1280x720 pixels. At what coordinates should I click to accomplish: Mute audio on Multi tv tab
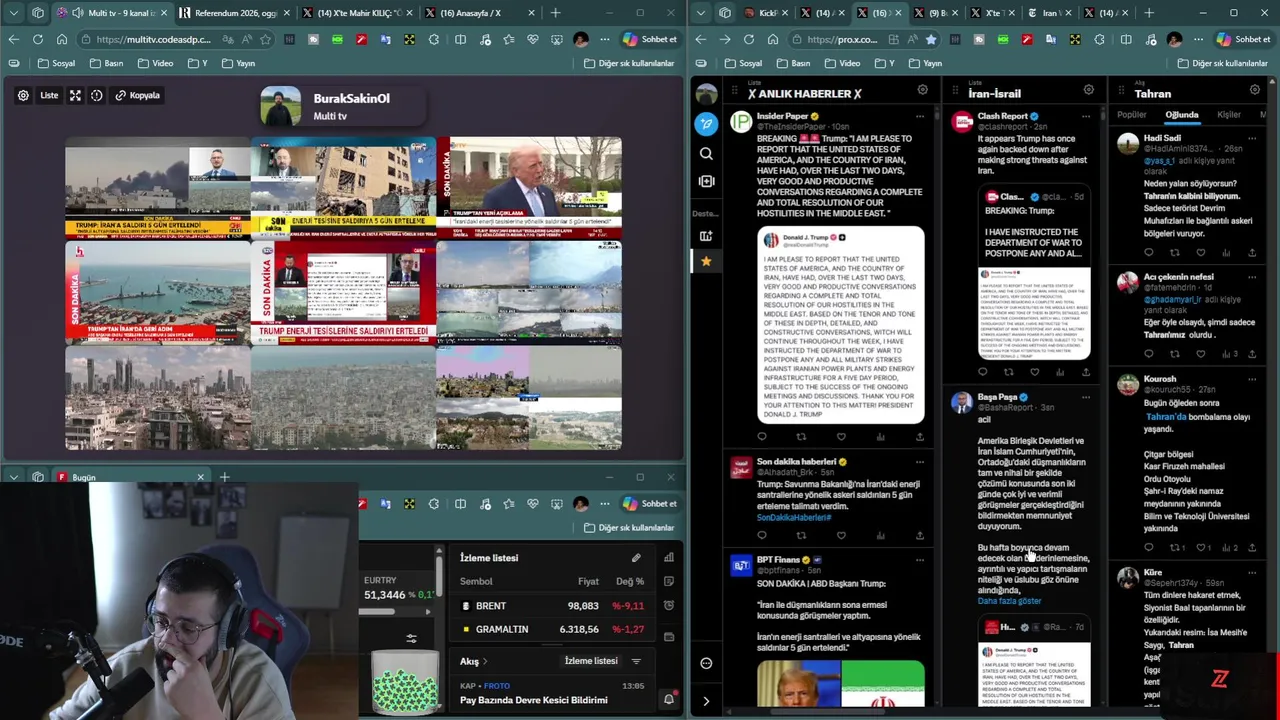point(78,13)
